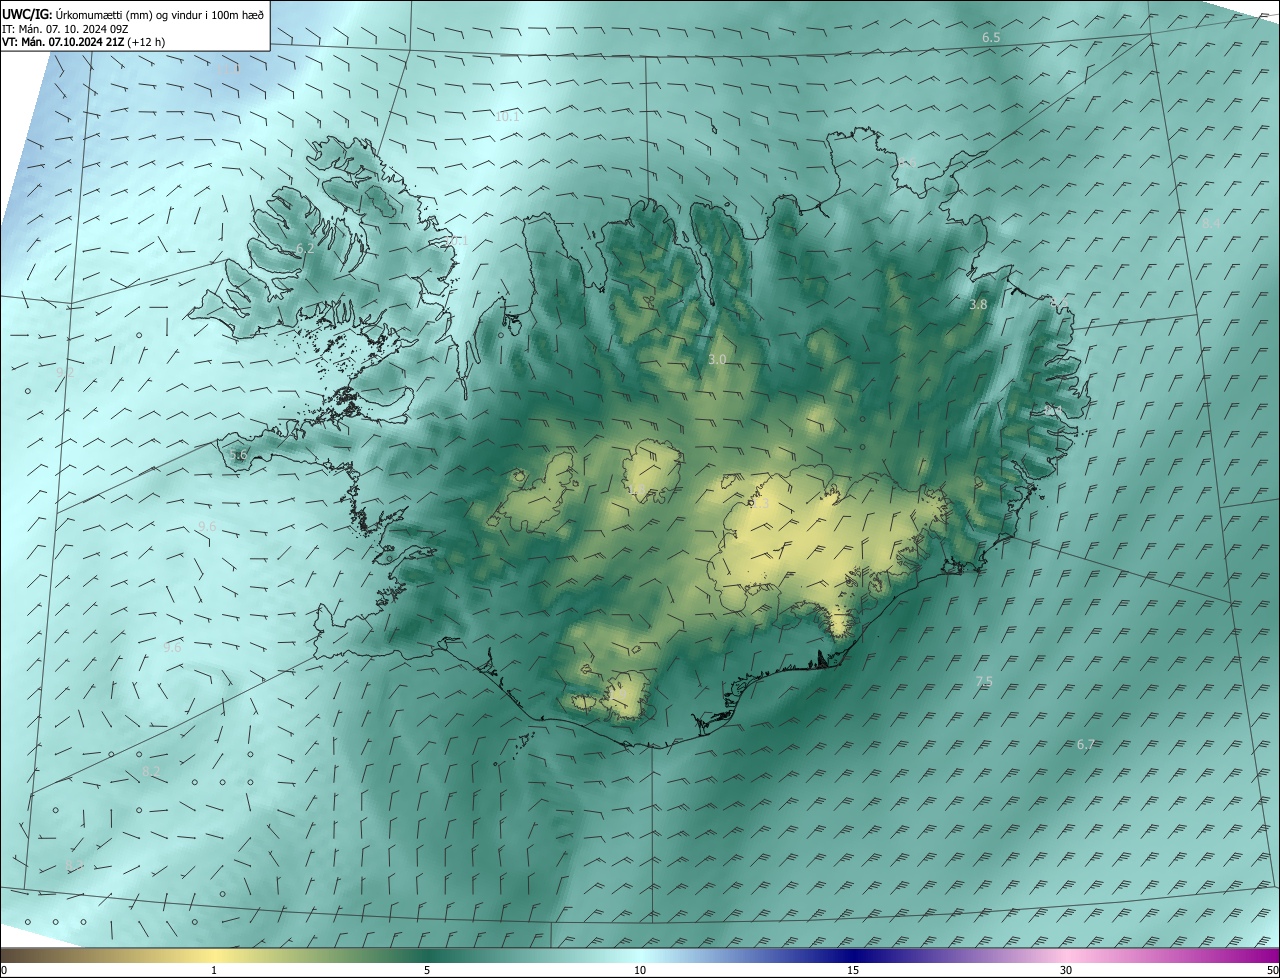Image resolution: width=1280 pixels, height=978 pixels.
Task: Click the 0 tick on the color scale
Action: pyautogui.click(x=3, y=970)
